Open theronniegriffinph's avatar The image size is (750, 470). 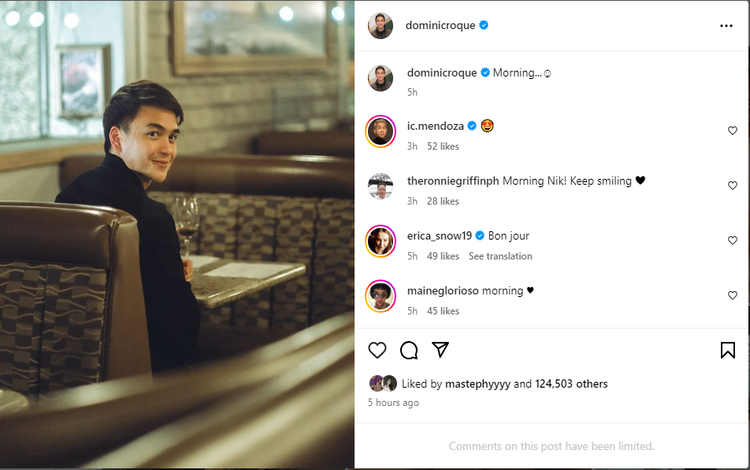tap(380, 187)
